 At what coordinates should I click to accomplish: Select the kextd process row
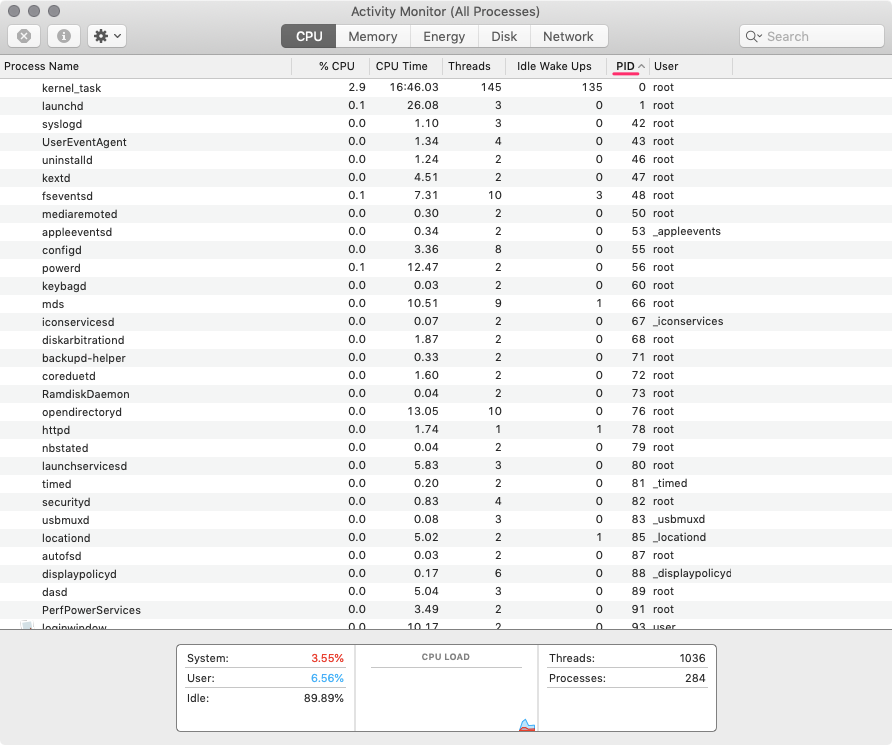click(446, 177)
